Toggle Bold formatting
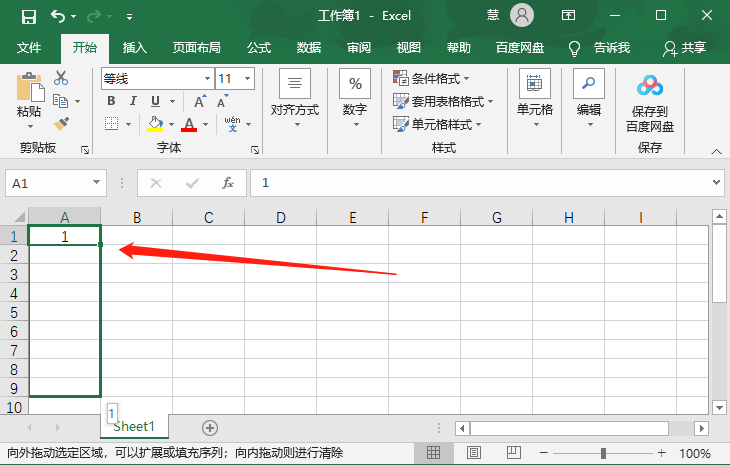Screen dimensions: 730x465 (x=111, y=101)
